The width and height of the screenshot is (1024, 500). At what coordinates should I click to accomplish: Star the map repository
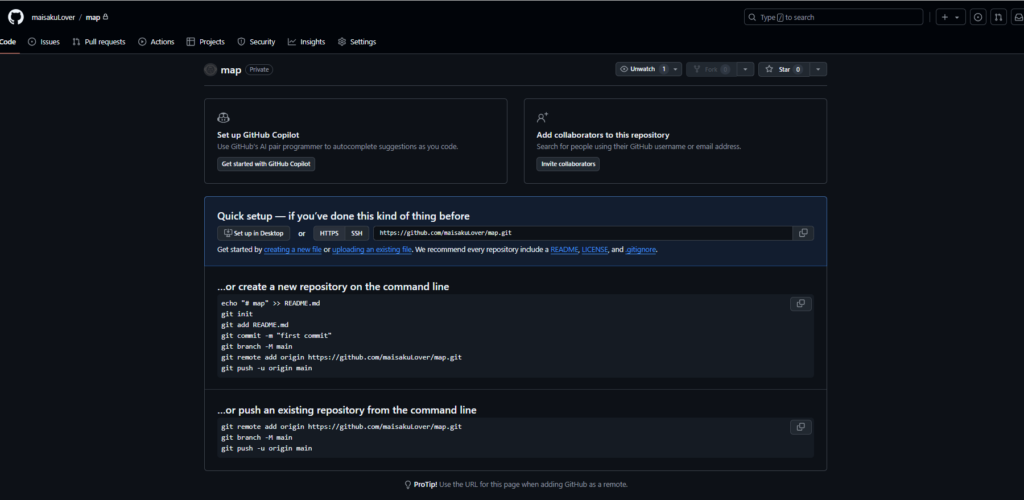784,69
